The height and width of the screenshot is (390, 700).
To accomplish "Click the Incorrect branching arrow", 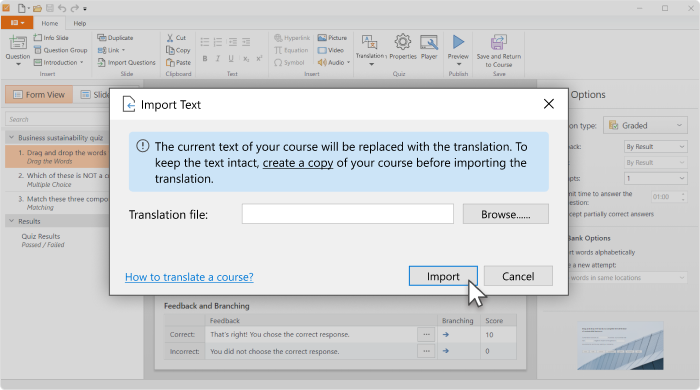I will [x=446, y=351].
